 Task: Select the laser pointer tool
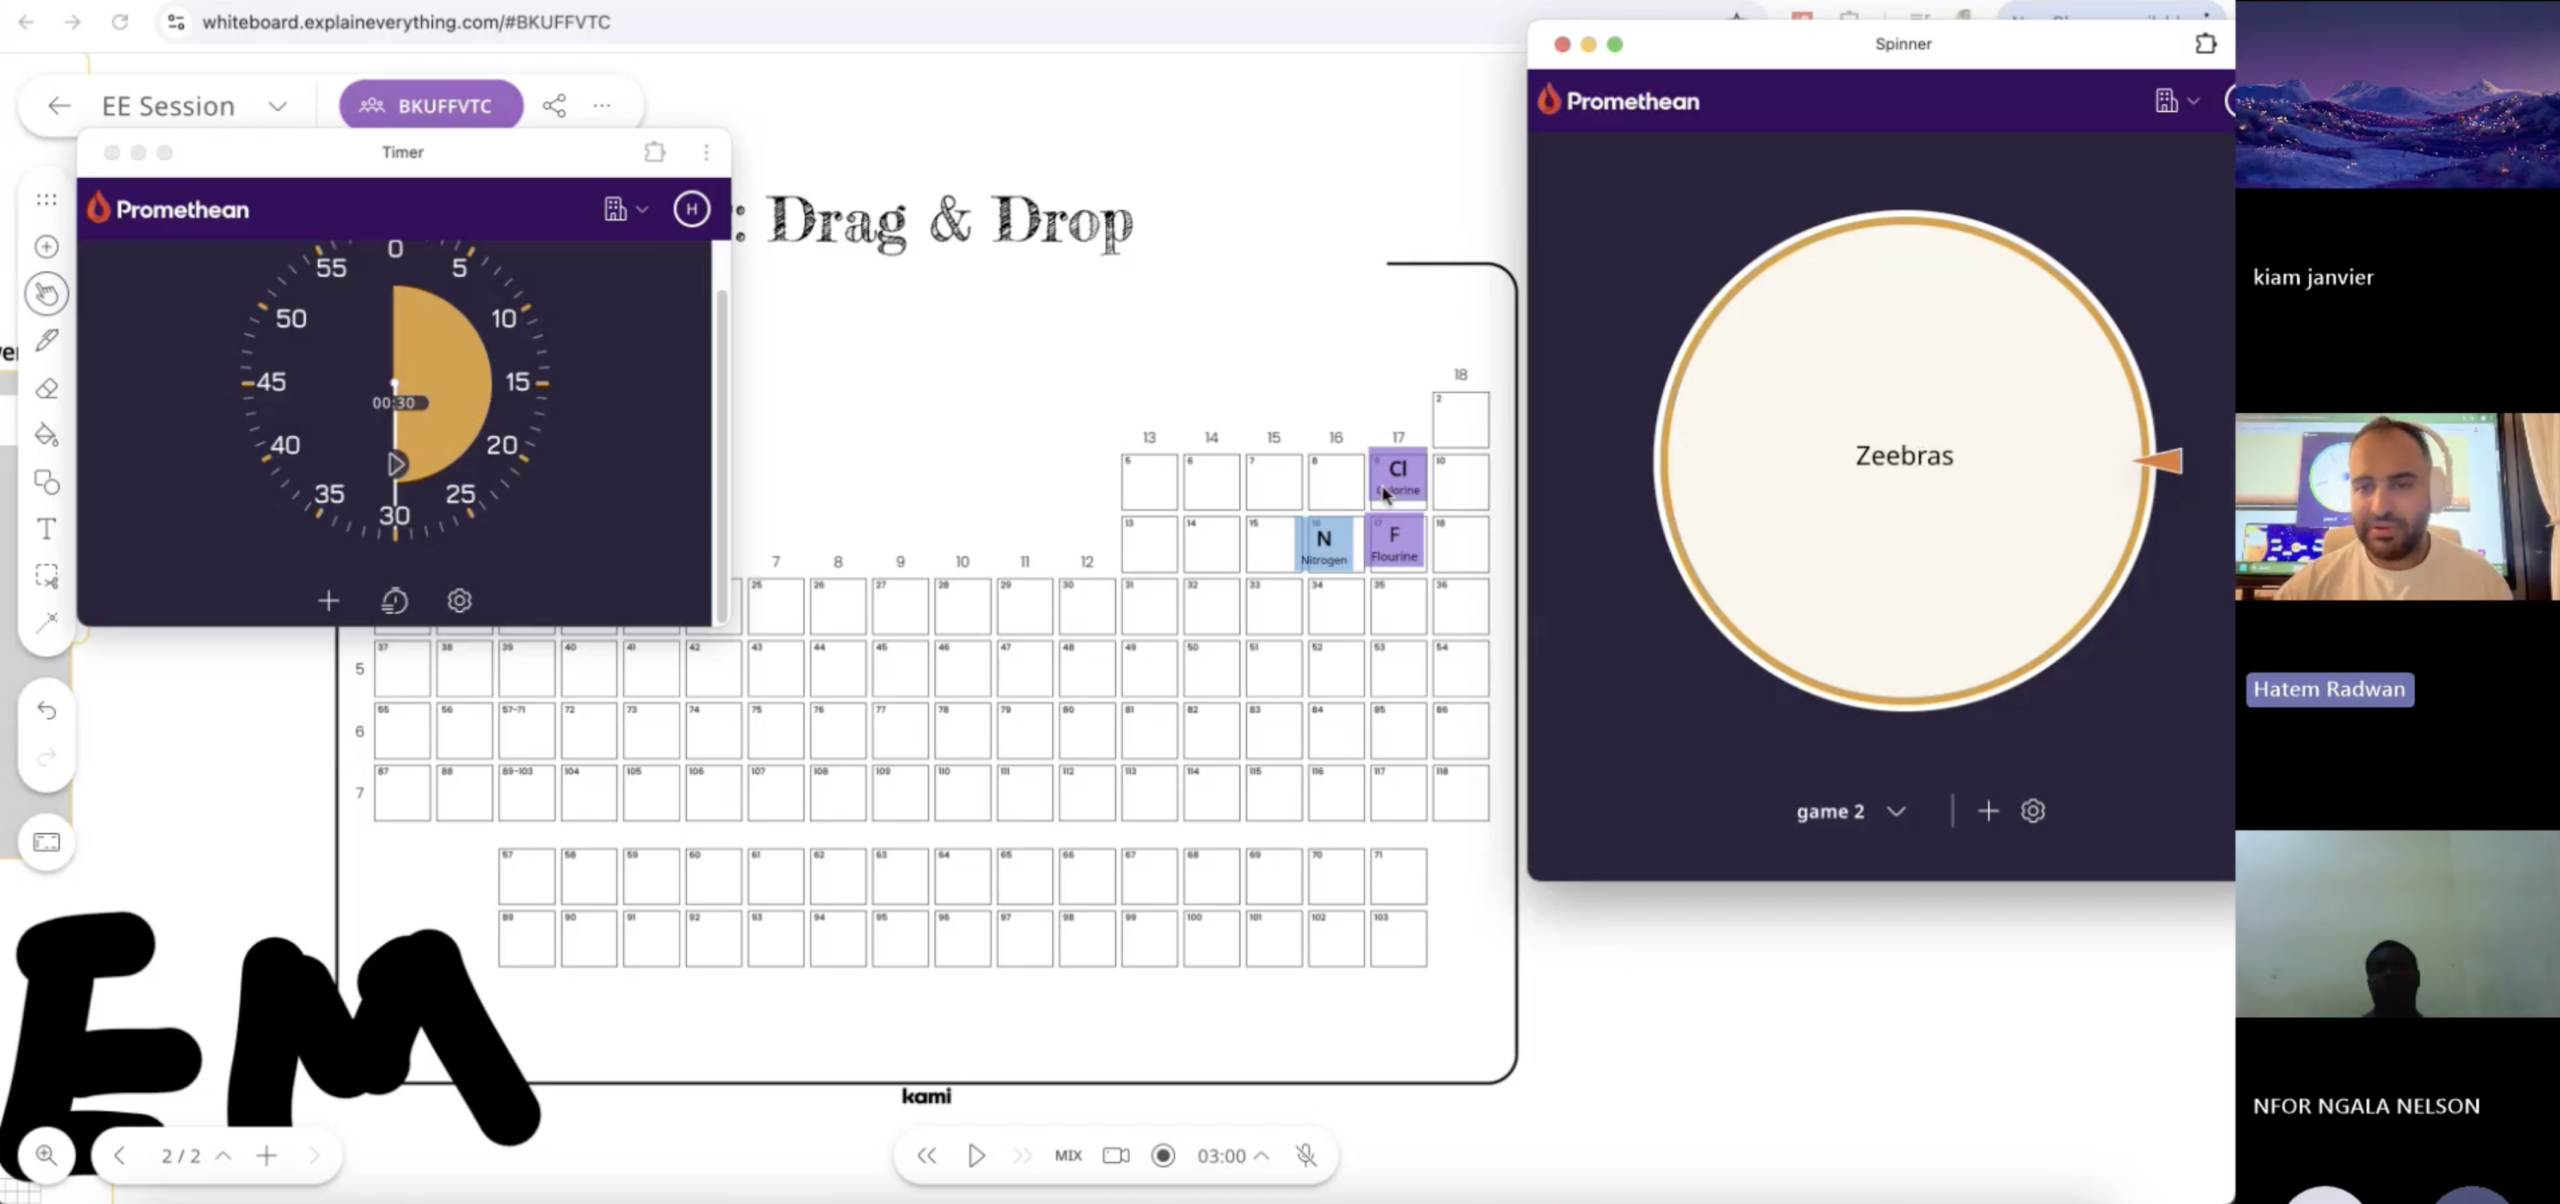tap(46, 623)
